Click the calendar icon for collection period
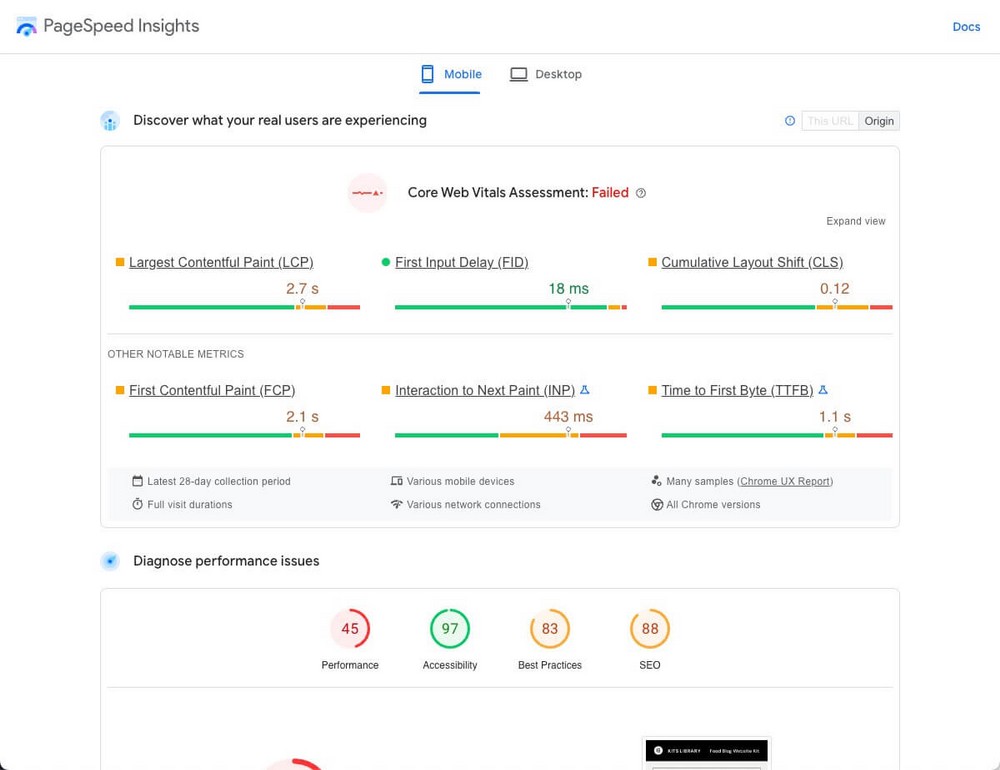Image resolution: width=1000 pixels, height=770 pixels. pos(137,481)
